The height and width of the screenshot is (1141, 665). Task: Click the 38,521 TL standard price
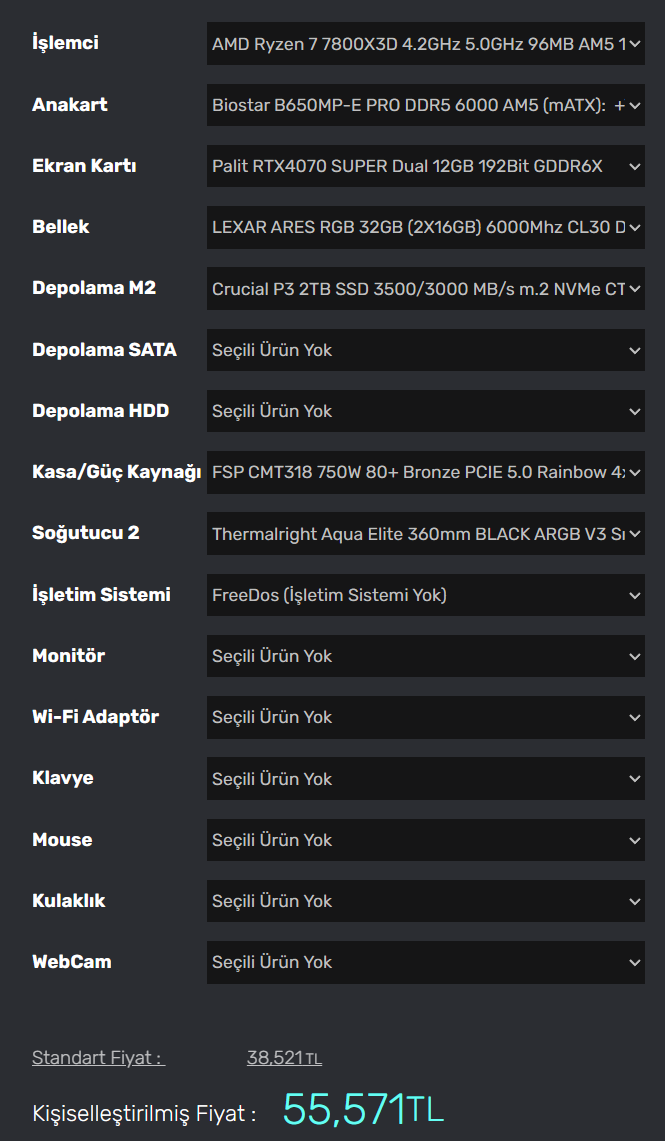(284, 1058)
